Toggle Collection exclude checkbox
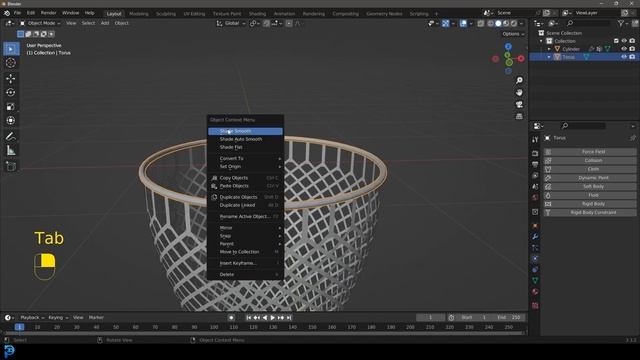The image size is (640, 360). tap(616, 41)
